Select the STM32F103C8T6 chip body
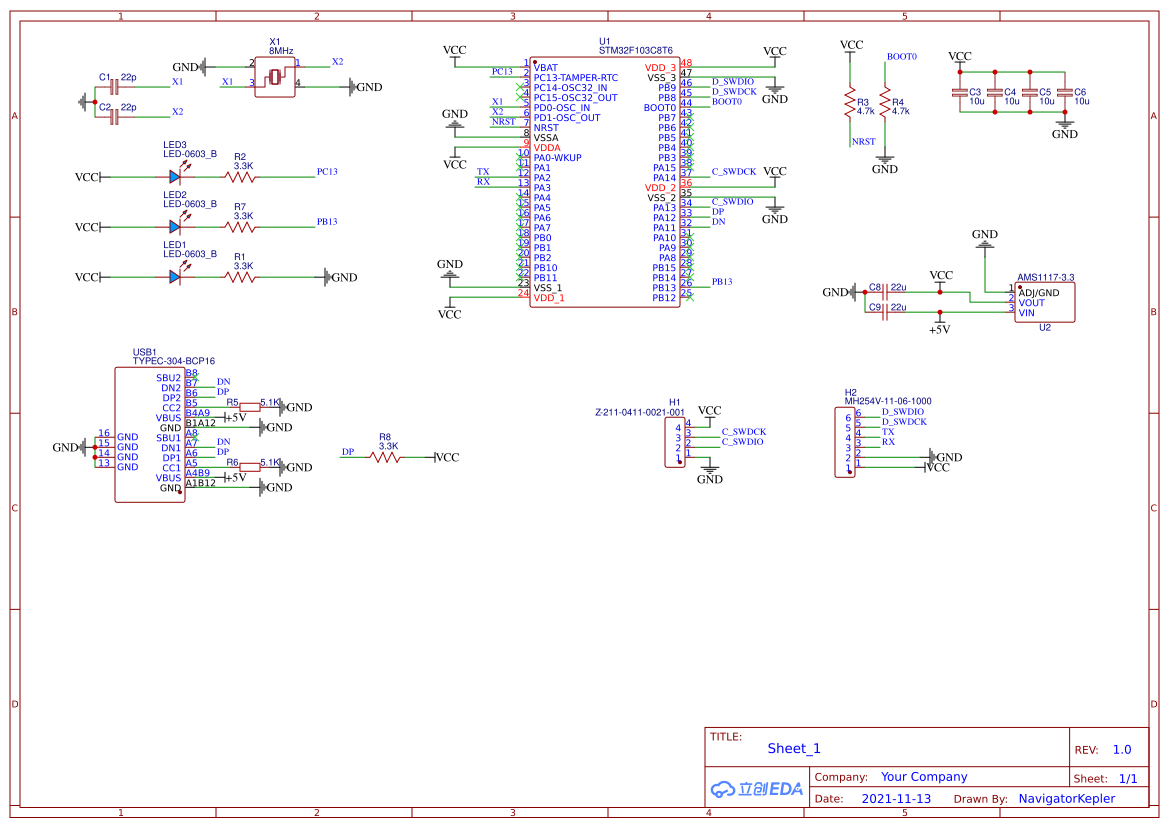The height and width of the screenshot is (828, 1169). click(605, 182)
